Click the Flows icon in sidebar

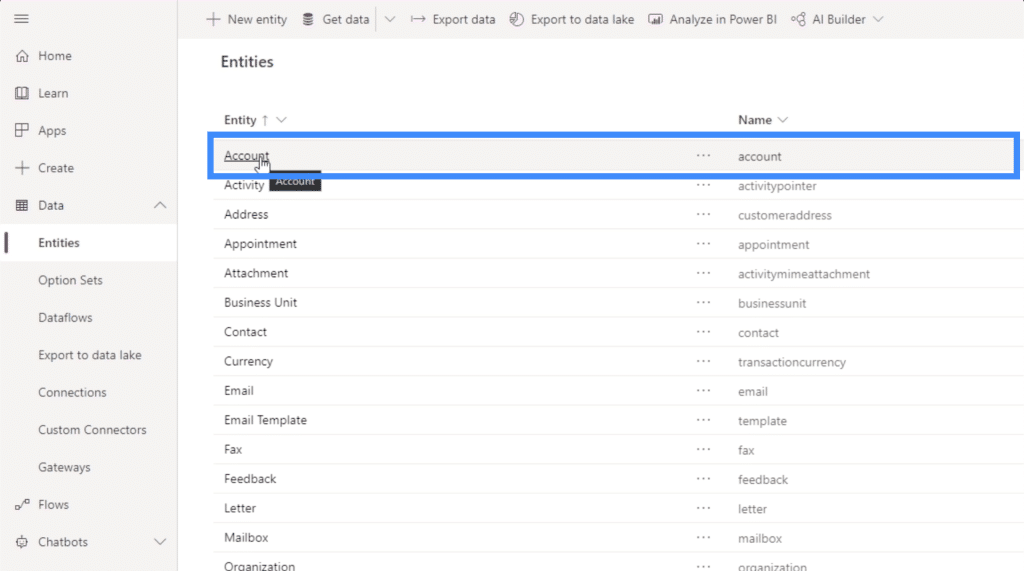pos(22,504)
